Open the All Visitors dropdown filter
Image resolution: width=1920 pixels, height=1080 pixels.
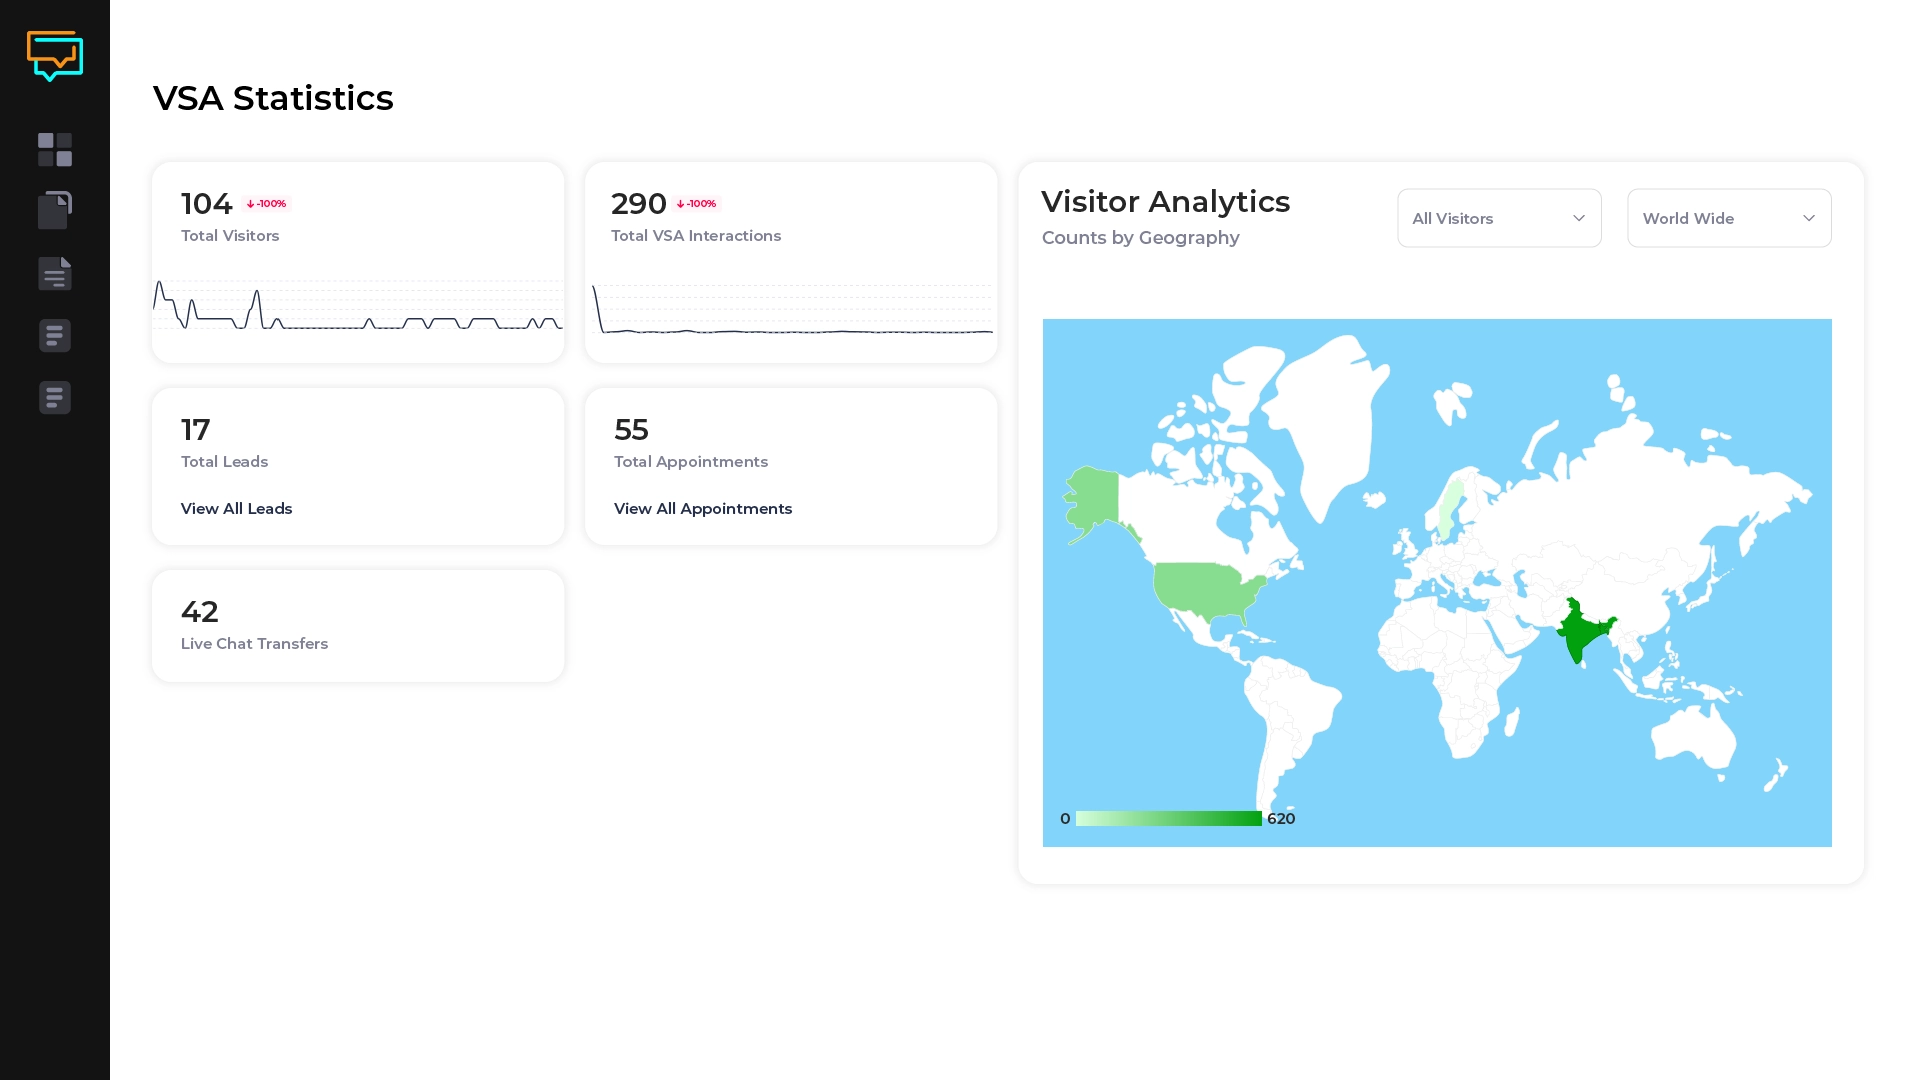pyautogui.click(x=1499, y=218)
